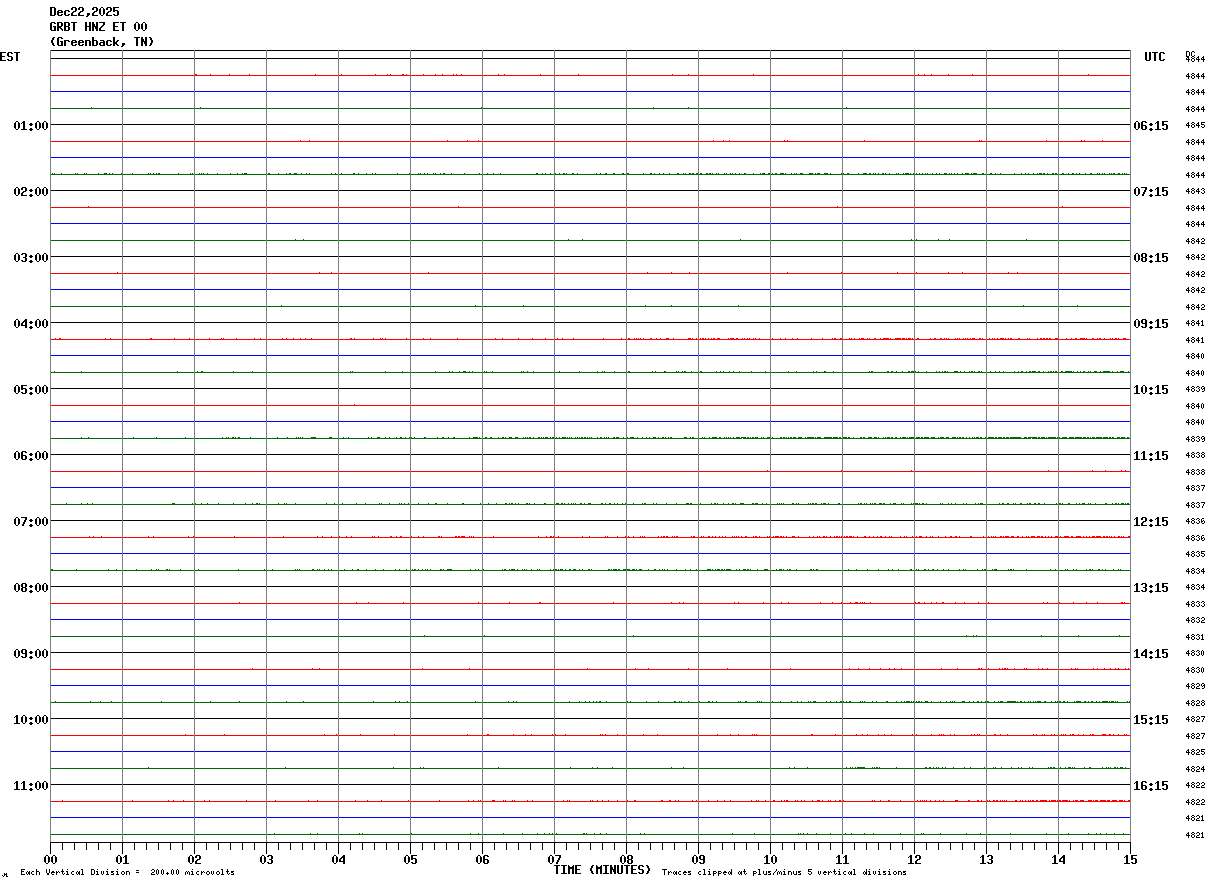This screenshot has height=886, width=1210.
Task: Click the 08:15 UTC time label
Action: 1151,258
